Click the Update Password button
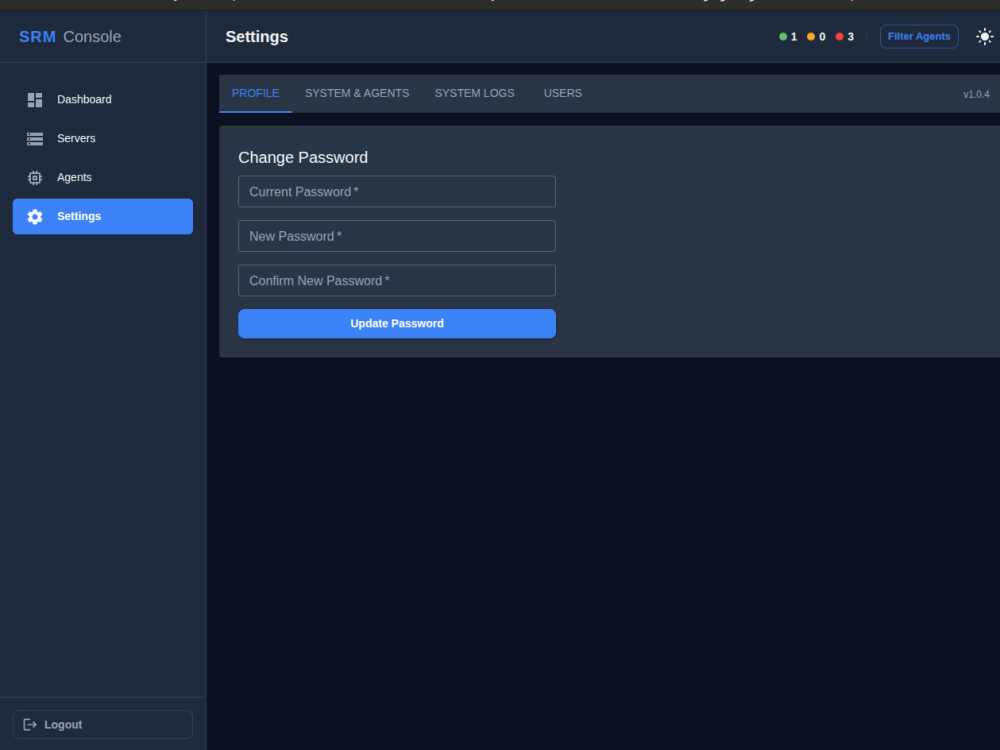 point(397,323)
